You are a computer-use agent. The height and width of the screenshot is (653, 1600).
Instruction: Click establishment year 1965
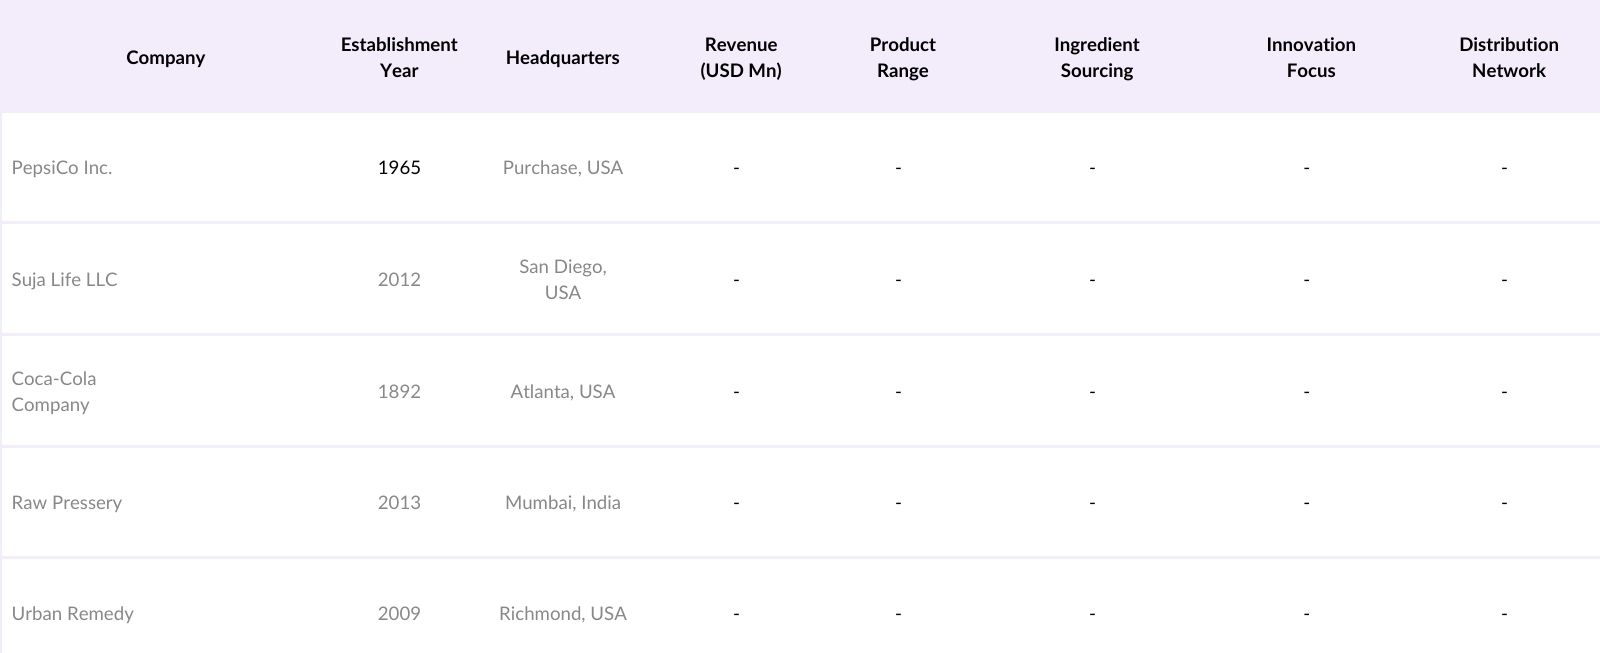point(399,167)
